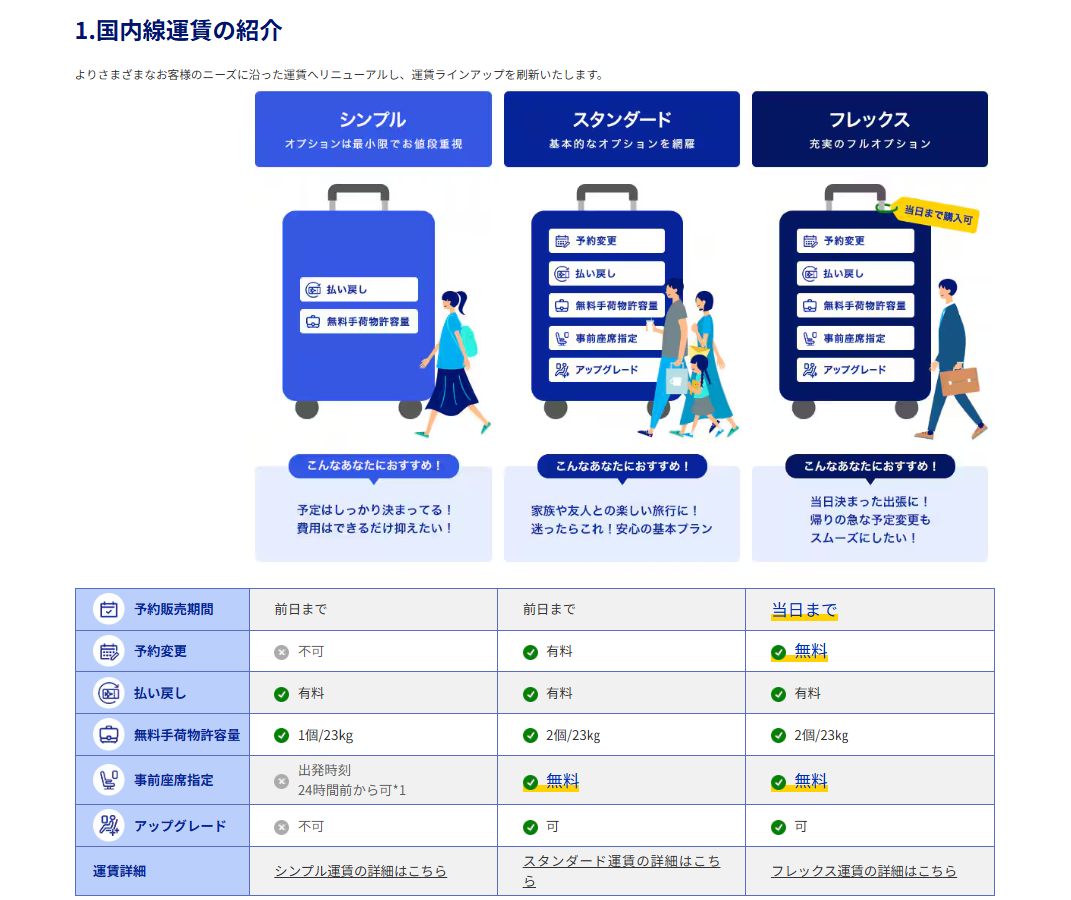Click 家族や友人との楽しい旅行に recommendation text
The image size is (1071, 900).
622,520
